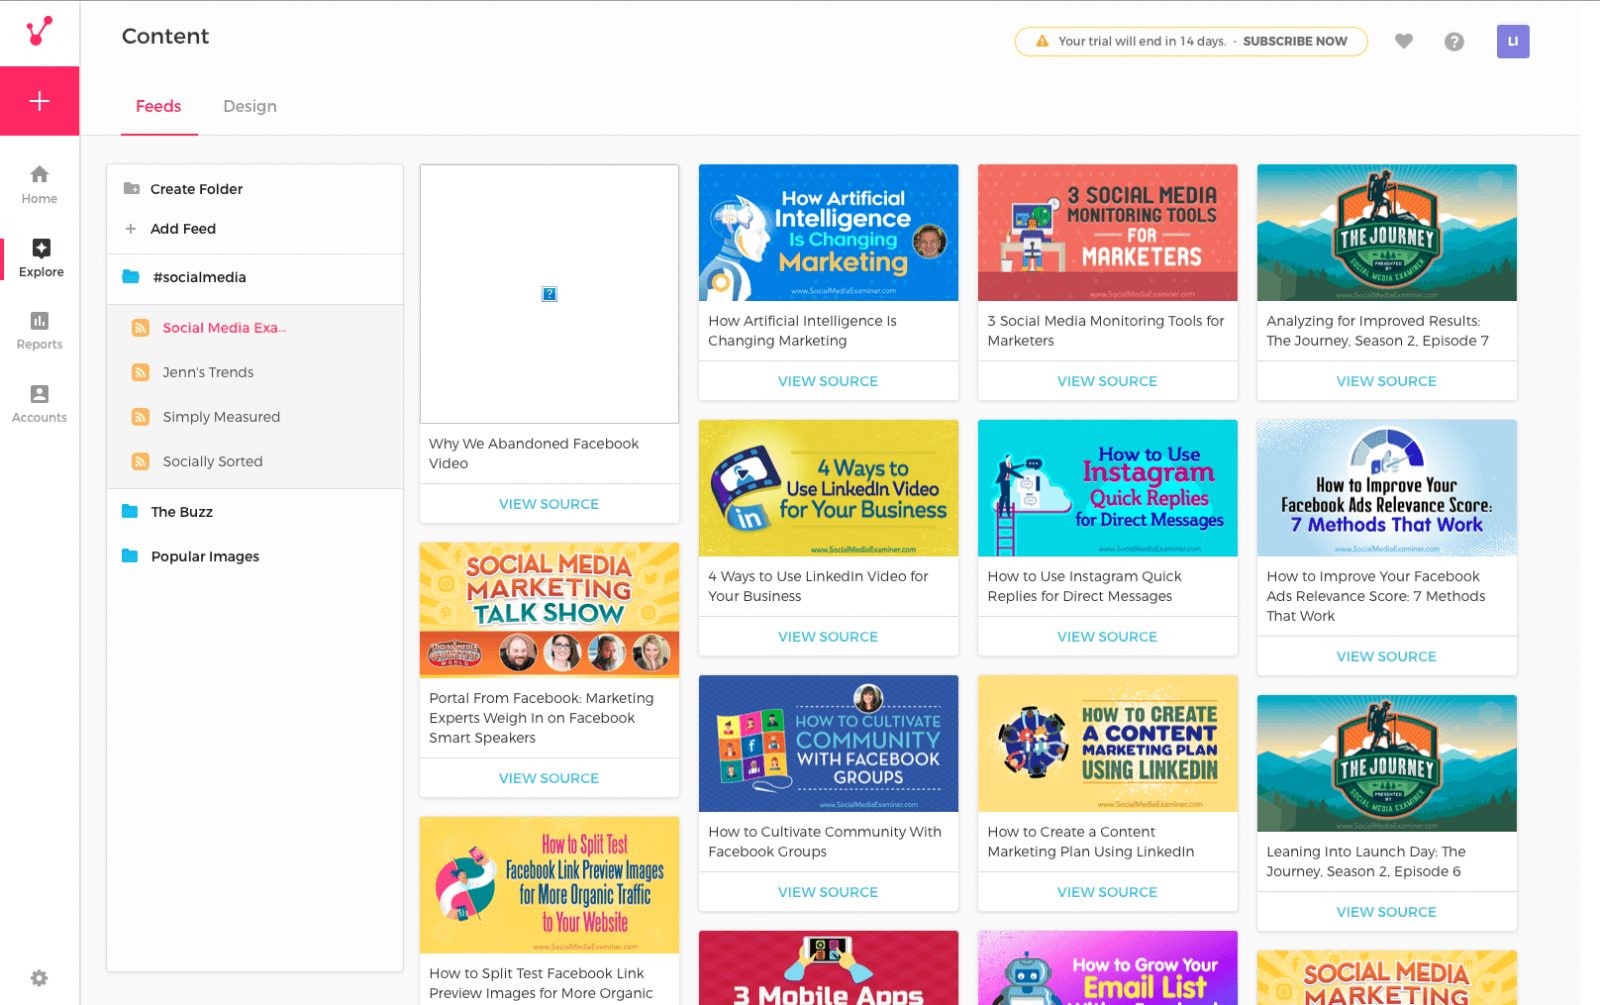Open Accounts in the sidebar
Viewport: 1600px width, 1005px height.
point(39,404)
